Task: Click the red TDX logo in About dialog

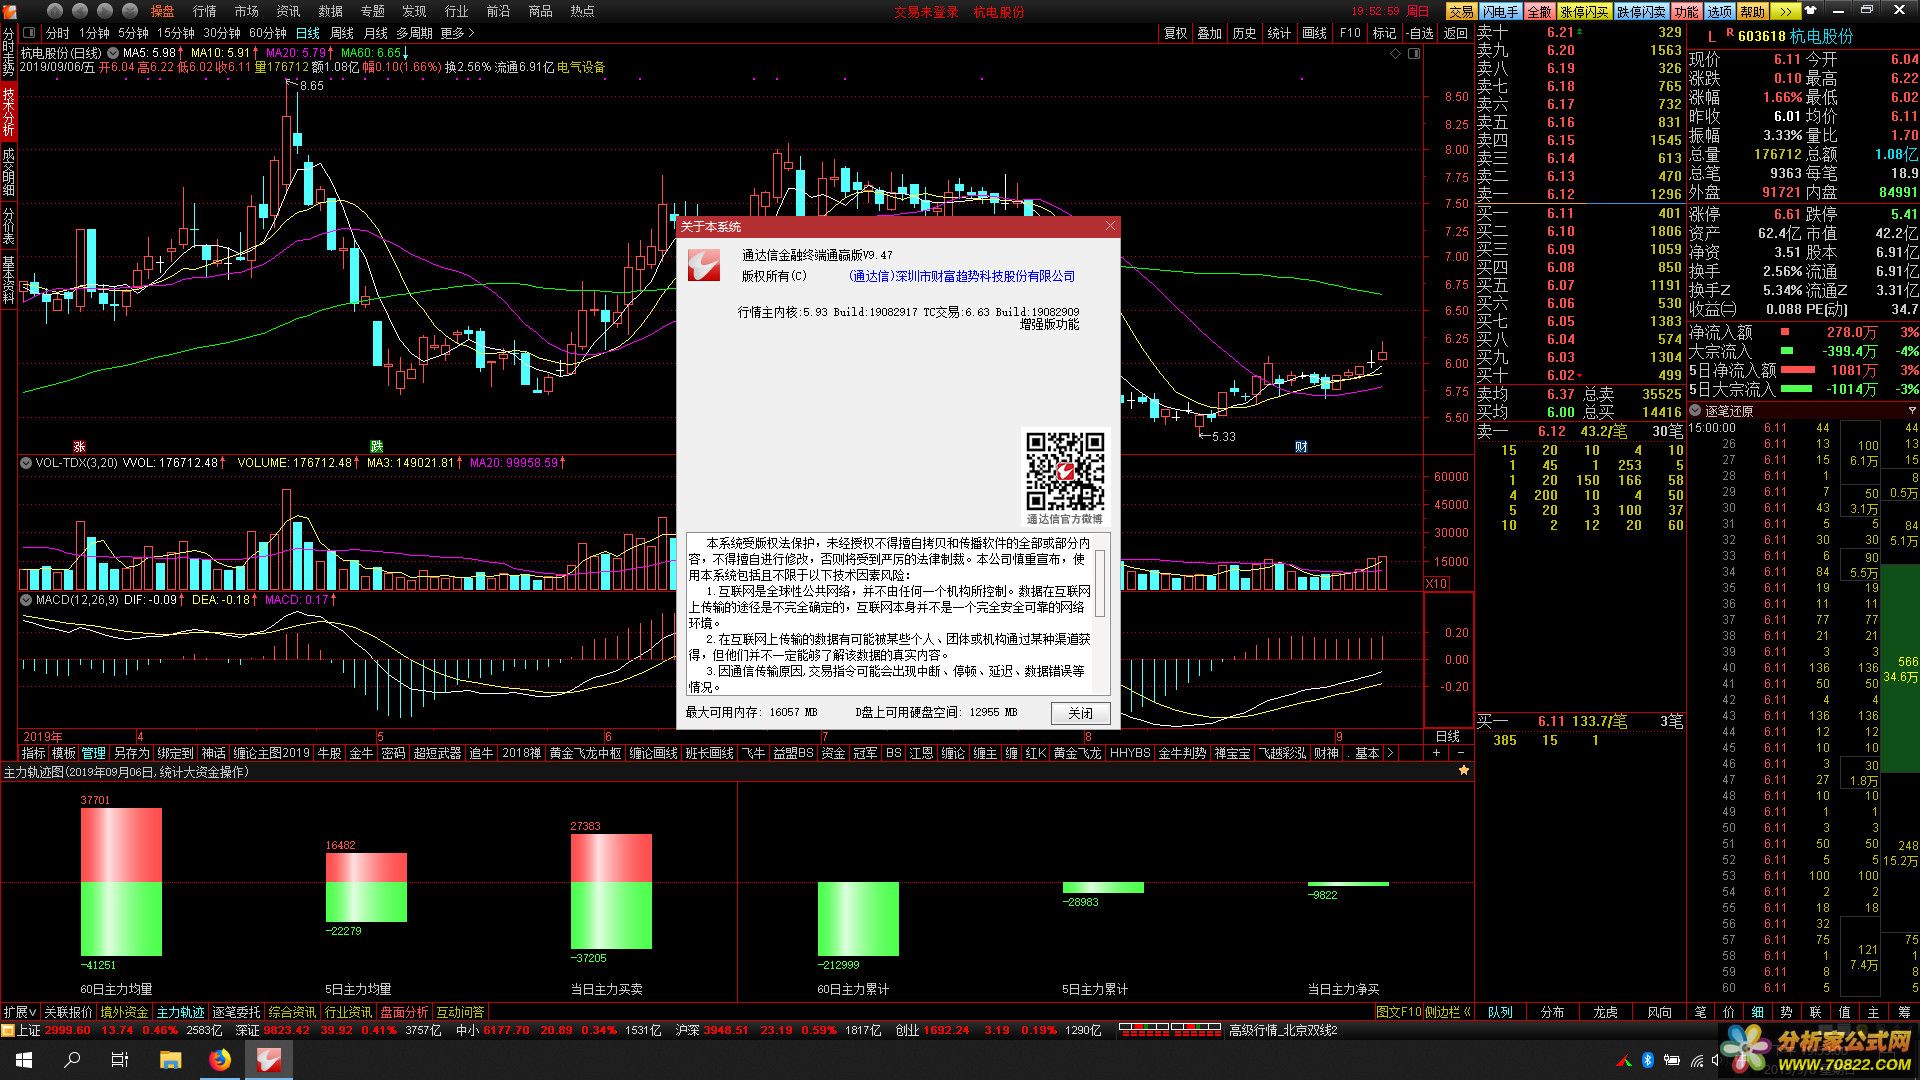Action: coord(704,265)
